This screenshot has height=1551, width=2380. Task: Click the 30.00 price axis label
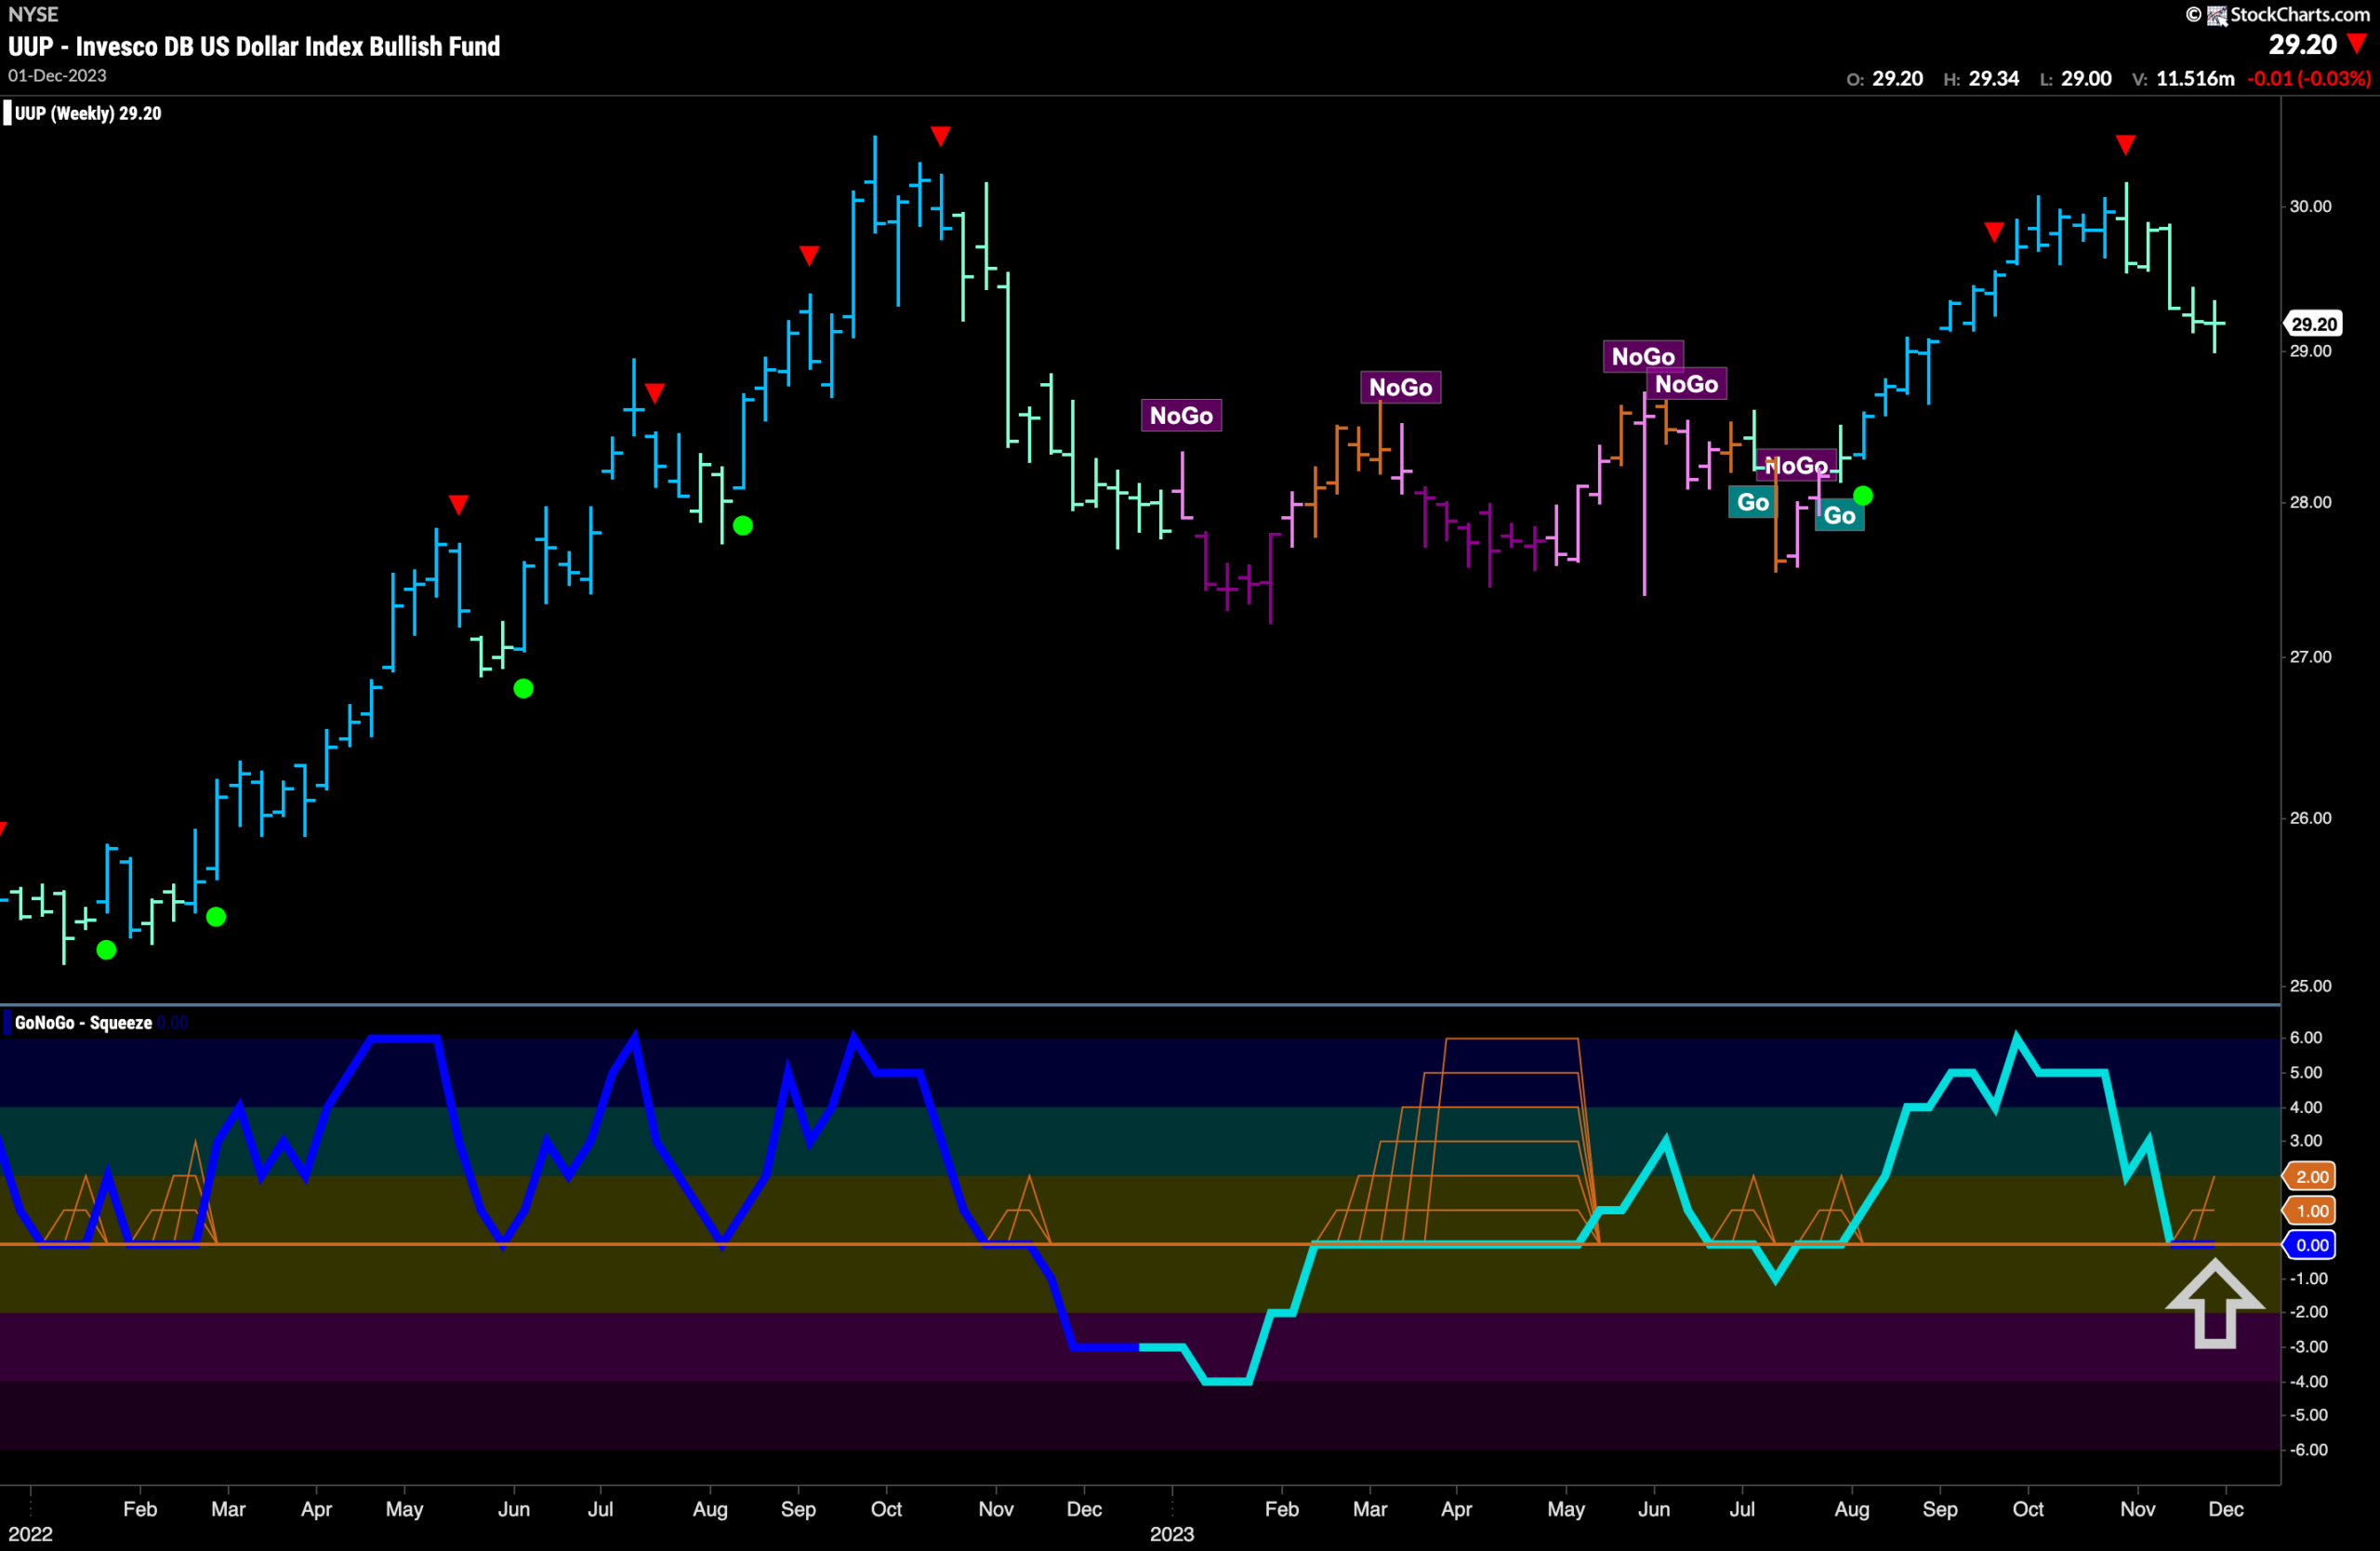(2310, 206)
